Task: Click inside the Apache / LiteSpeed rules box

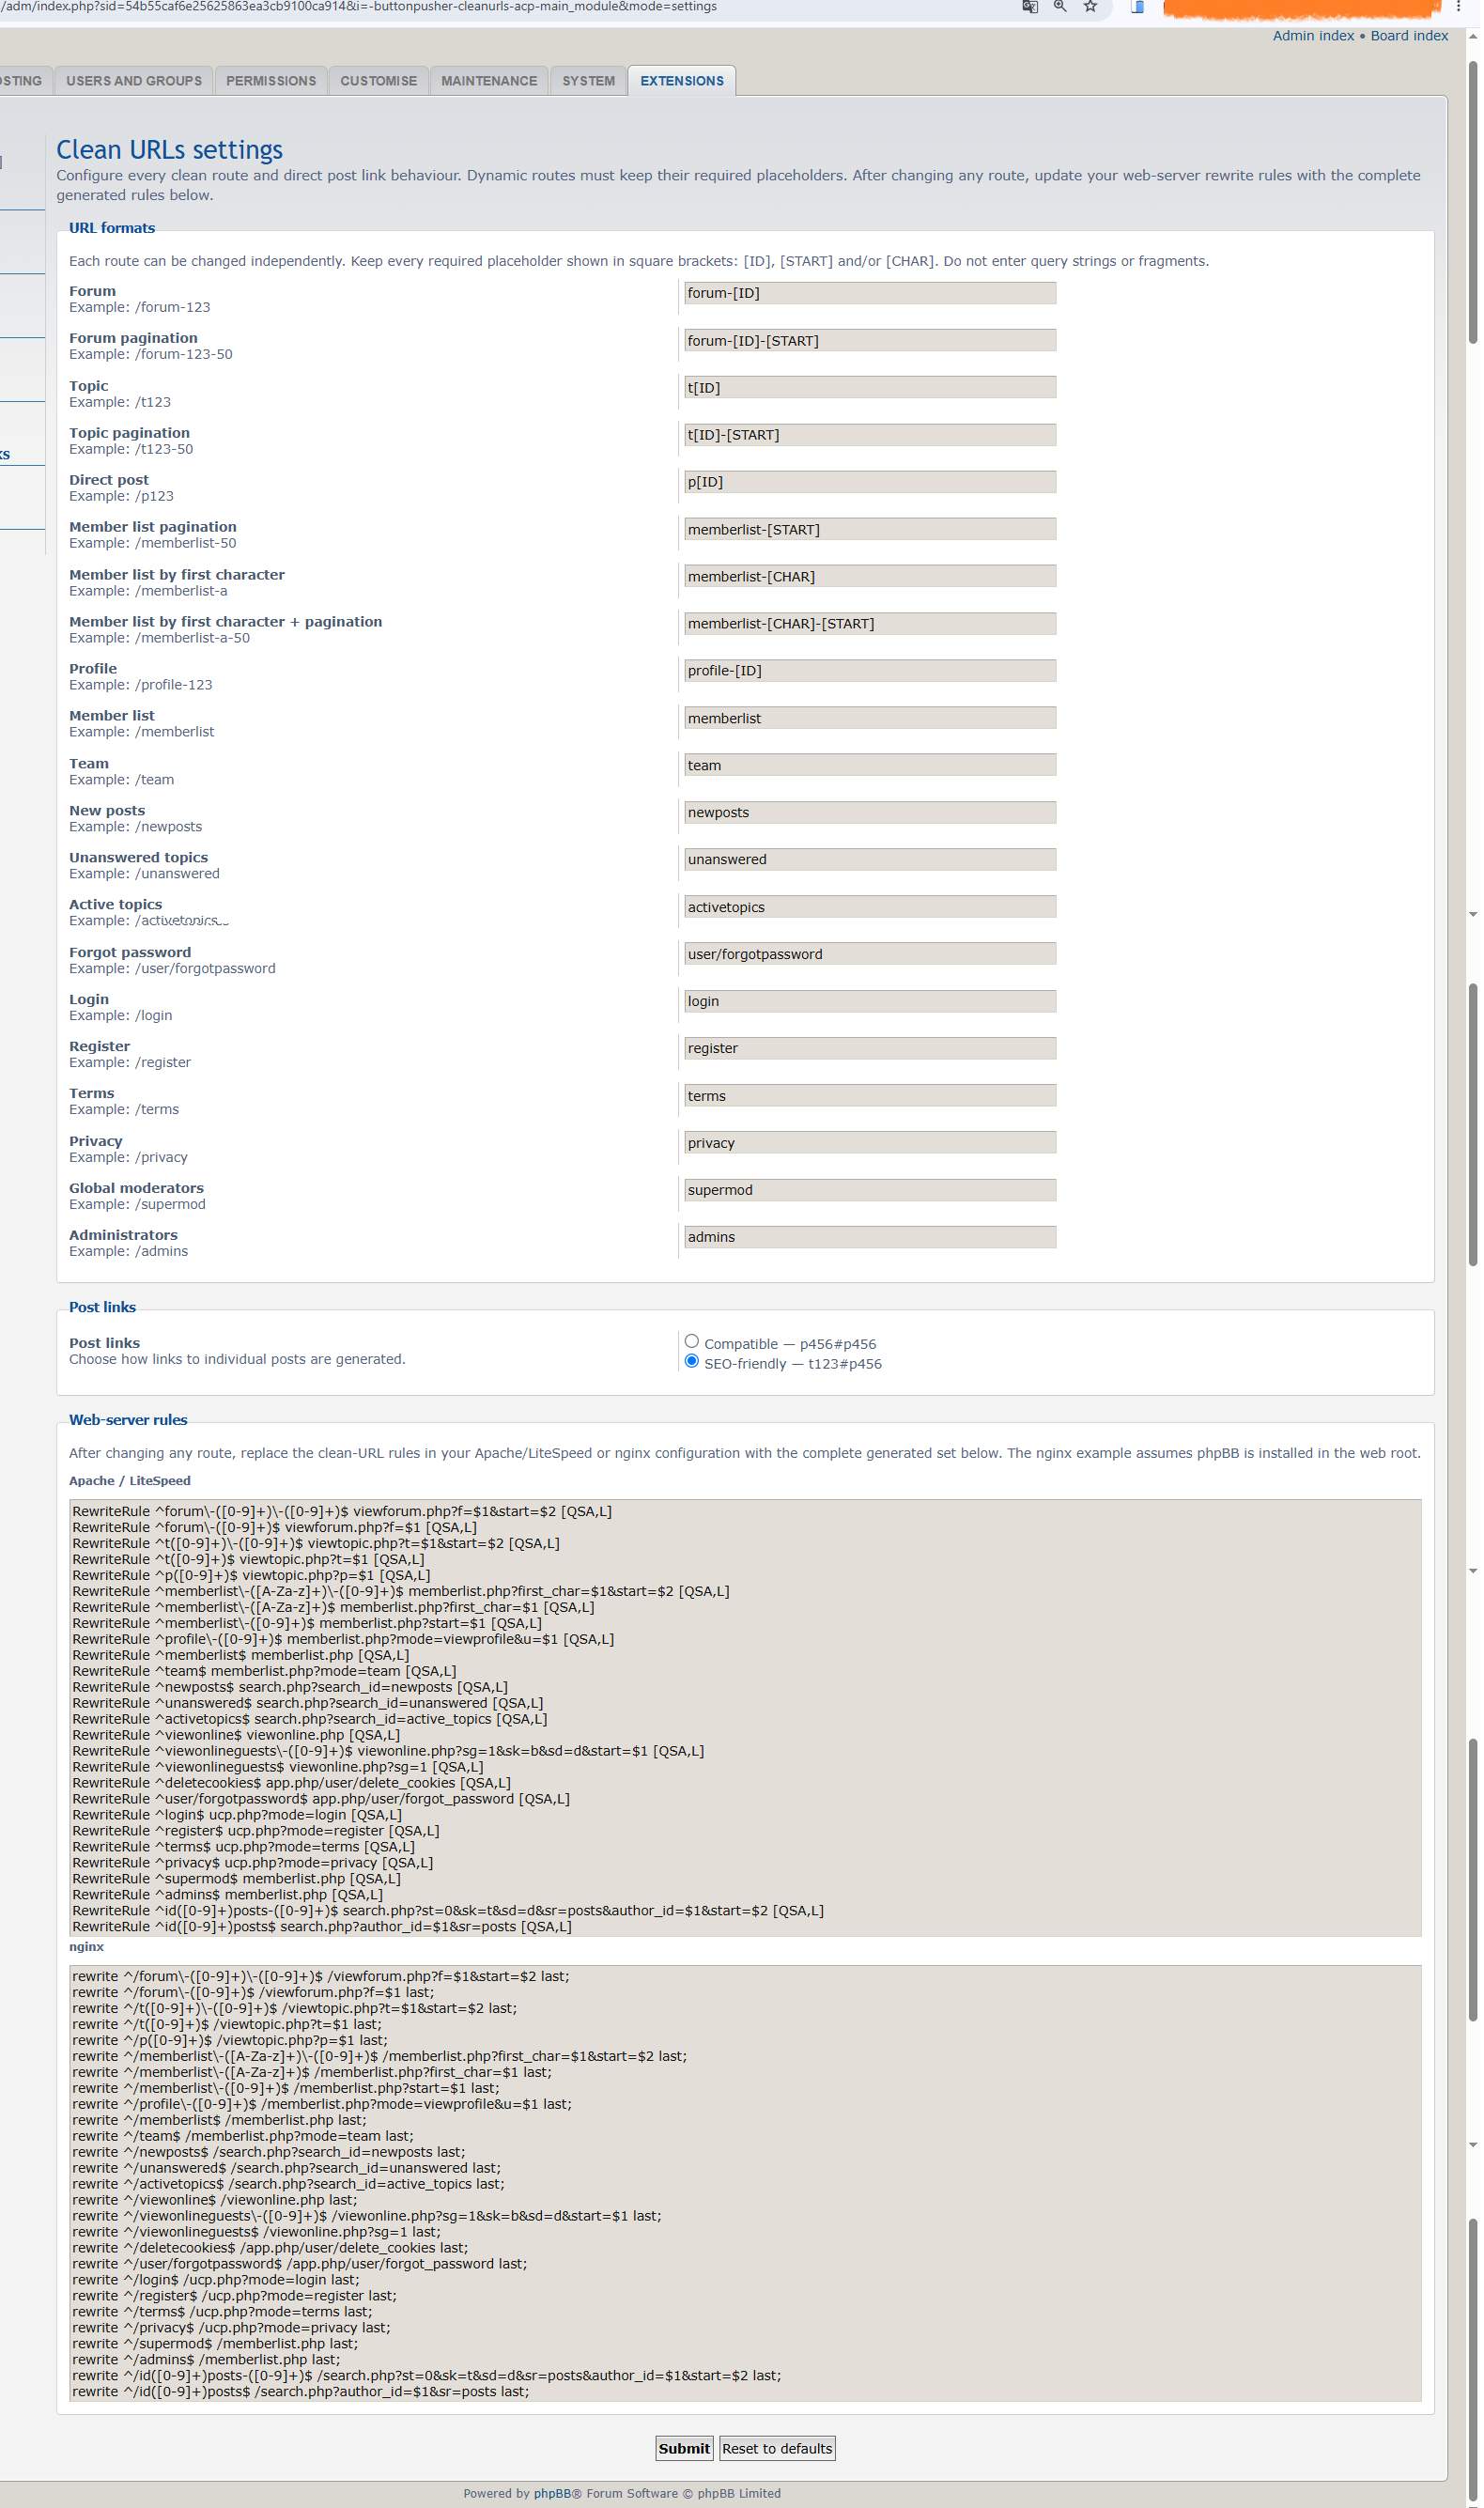Action: coord(745,1719)
